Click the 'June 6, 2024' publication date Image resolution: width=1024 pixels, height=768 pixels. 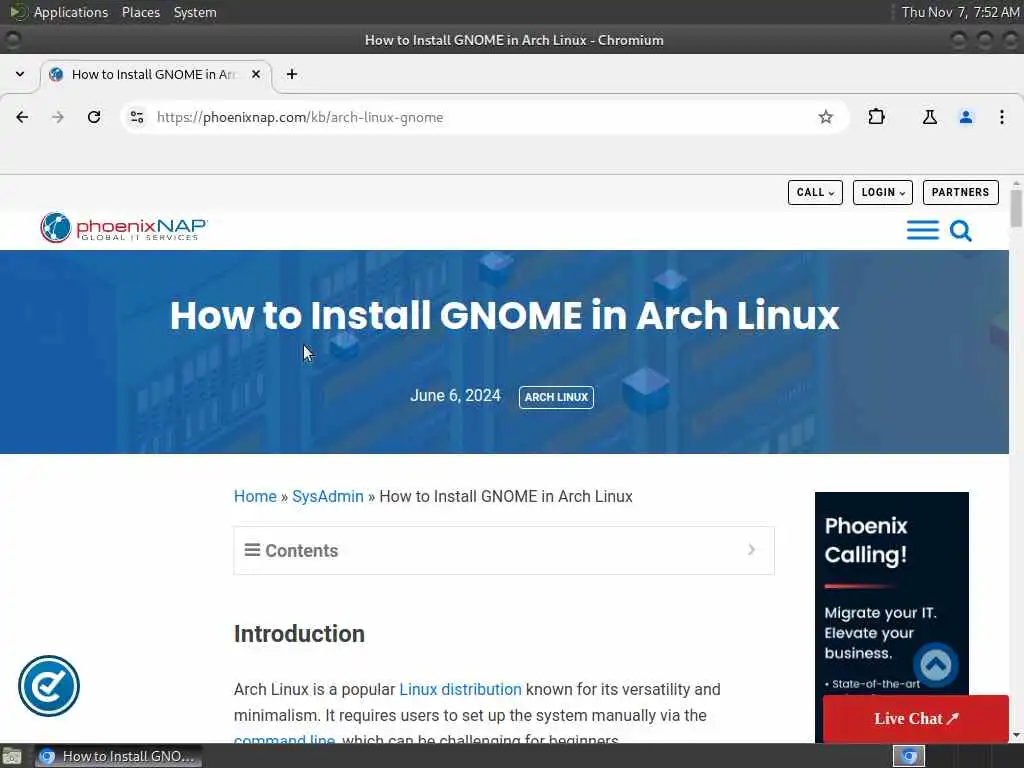pos(455,396)
